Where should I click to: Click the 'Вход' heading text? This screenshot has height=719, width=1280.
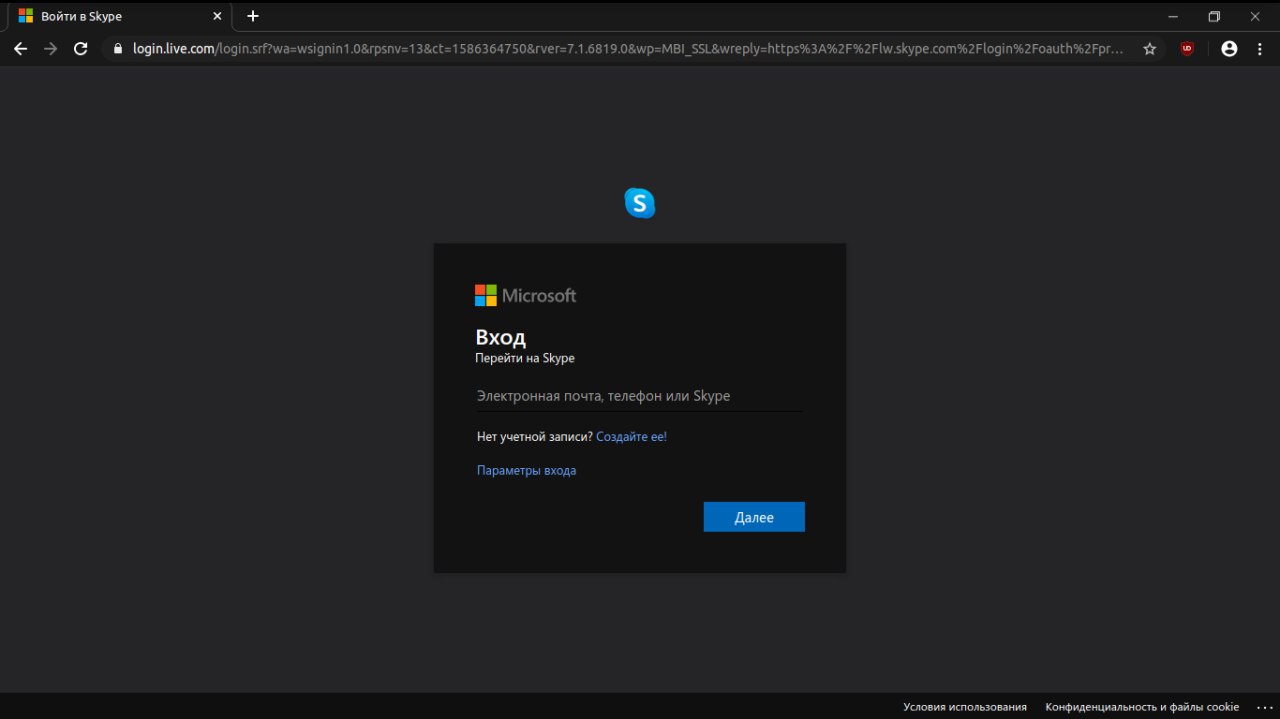pos(500,337)
